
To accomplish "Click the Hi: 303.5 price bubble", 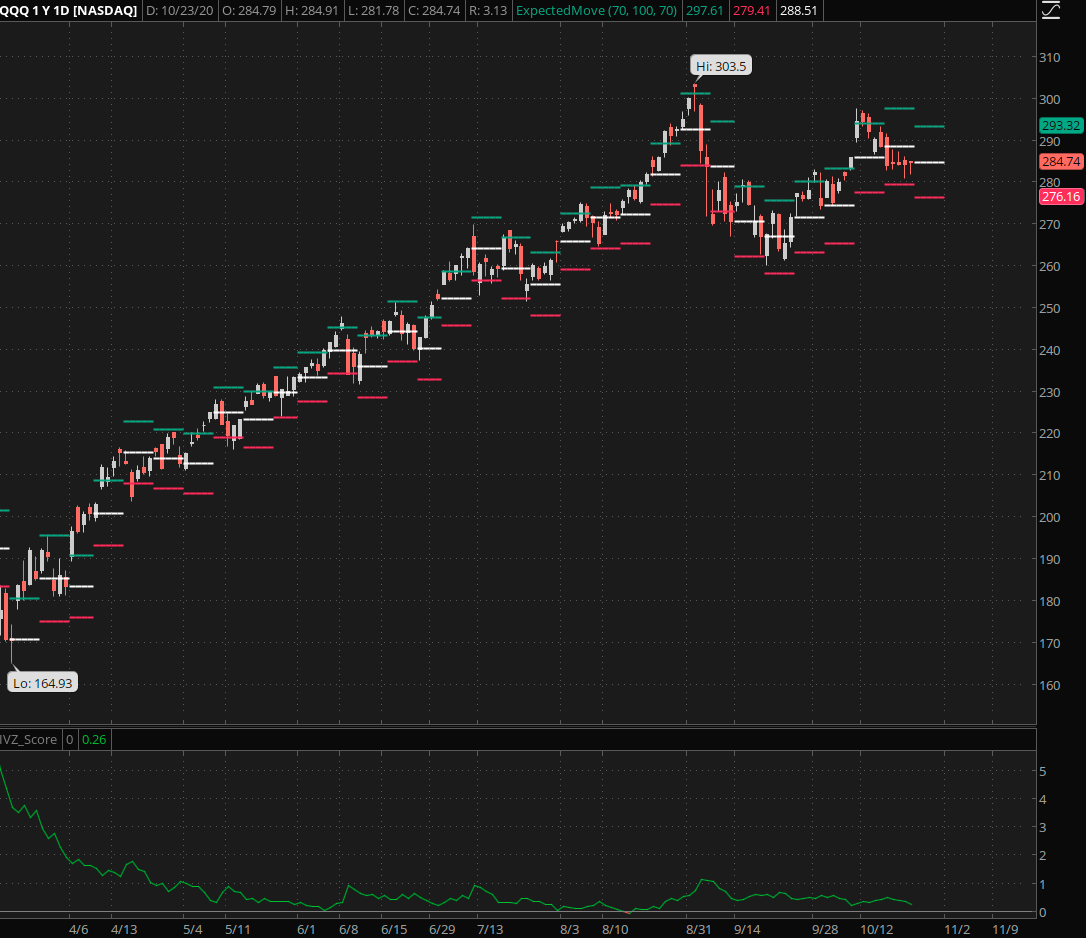I will 721,66.
